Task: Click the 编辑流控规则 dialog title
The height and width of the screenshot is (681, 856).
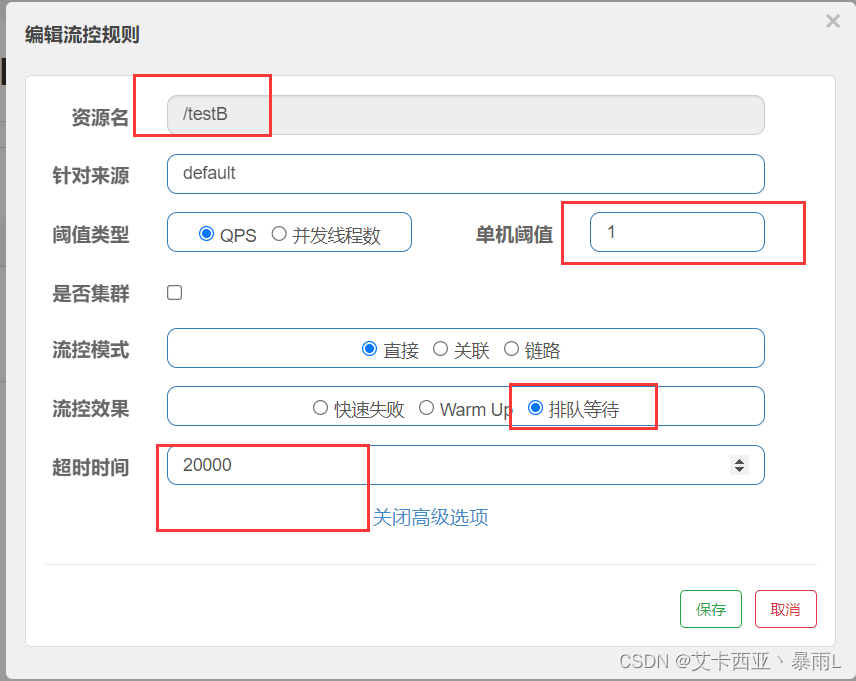Action: pyautogui.click(x=82, y=34)
